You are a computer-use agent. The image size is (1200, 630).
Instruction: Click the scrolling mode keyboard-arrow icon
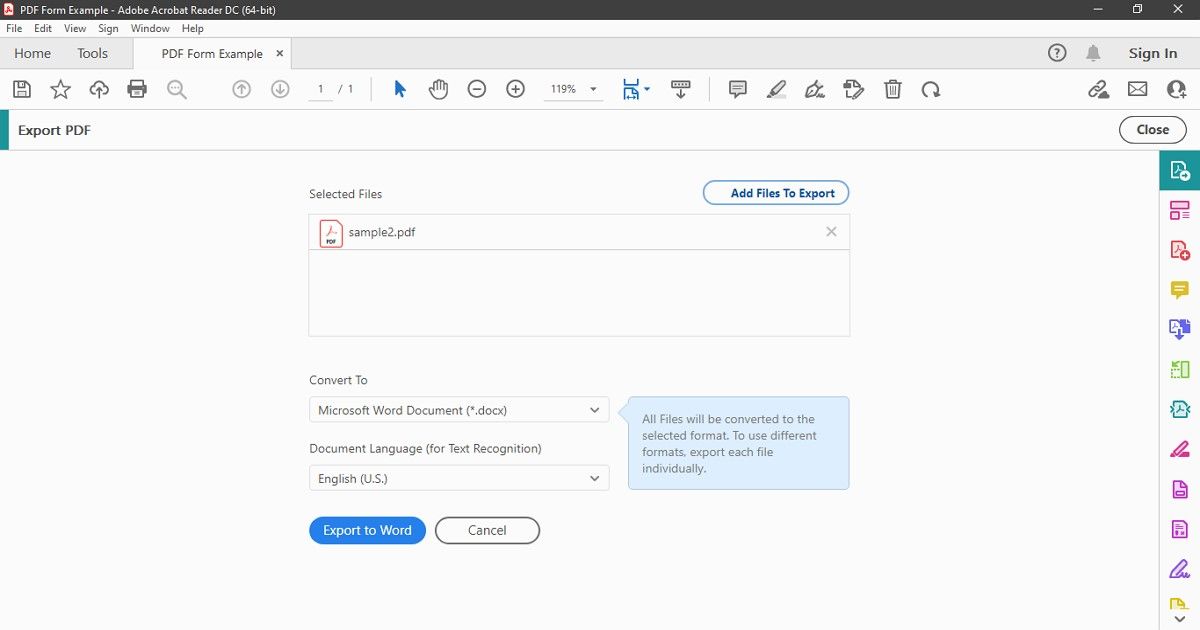point(681,89)
